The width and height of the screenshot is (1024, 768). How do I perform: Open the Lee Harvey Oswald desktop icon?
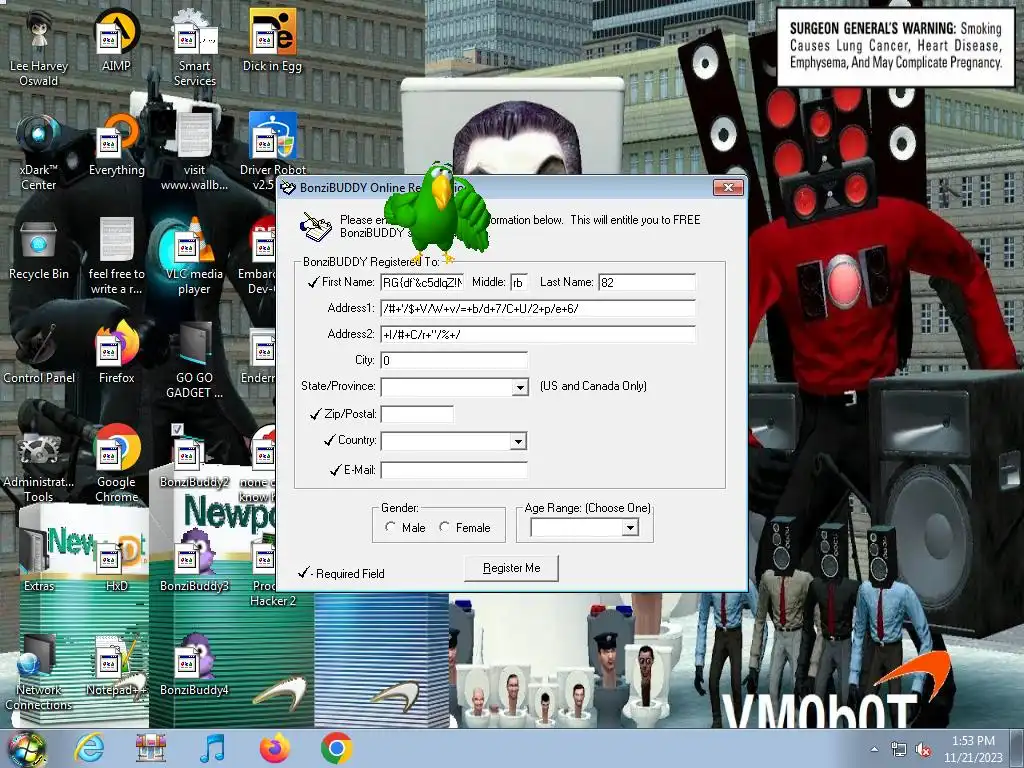38,48
